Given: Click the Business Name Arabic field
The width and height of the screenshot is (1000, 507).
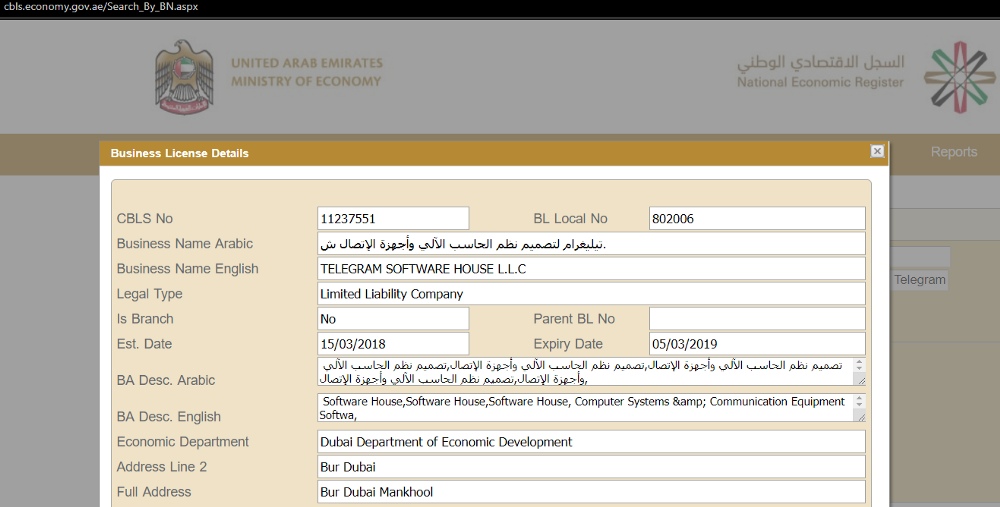Looking at the screenshot, I should (x=590, y=244).
